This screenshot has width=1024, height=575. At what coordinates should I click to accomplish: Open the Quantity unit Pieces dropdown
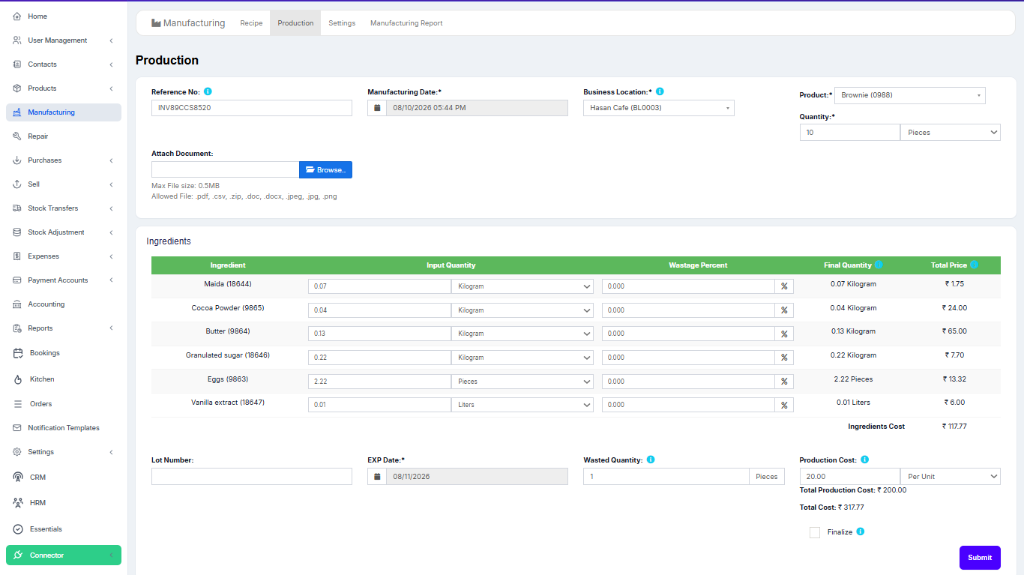click(x=950, y=133)
